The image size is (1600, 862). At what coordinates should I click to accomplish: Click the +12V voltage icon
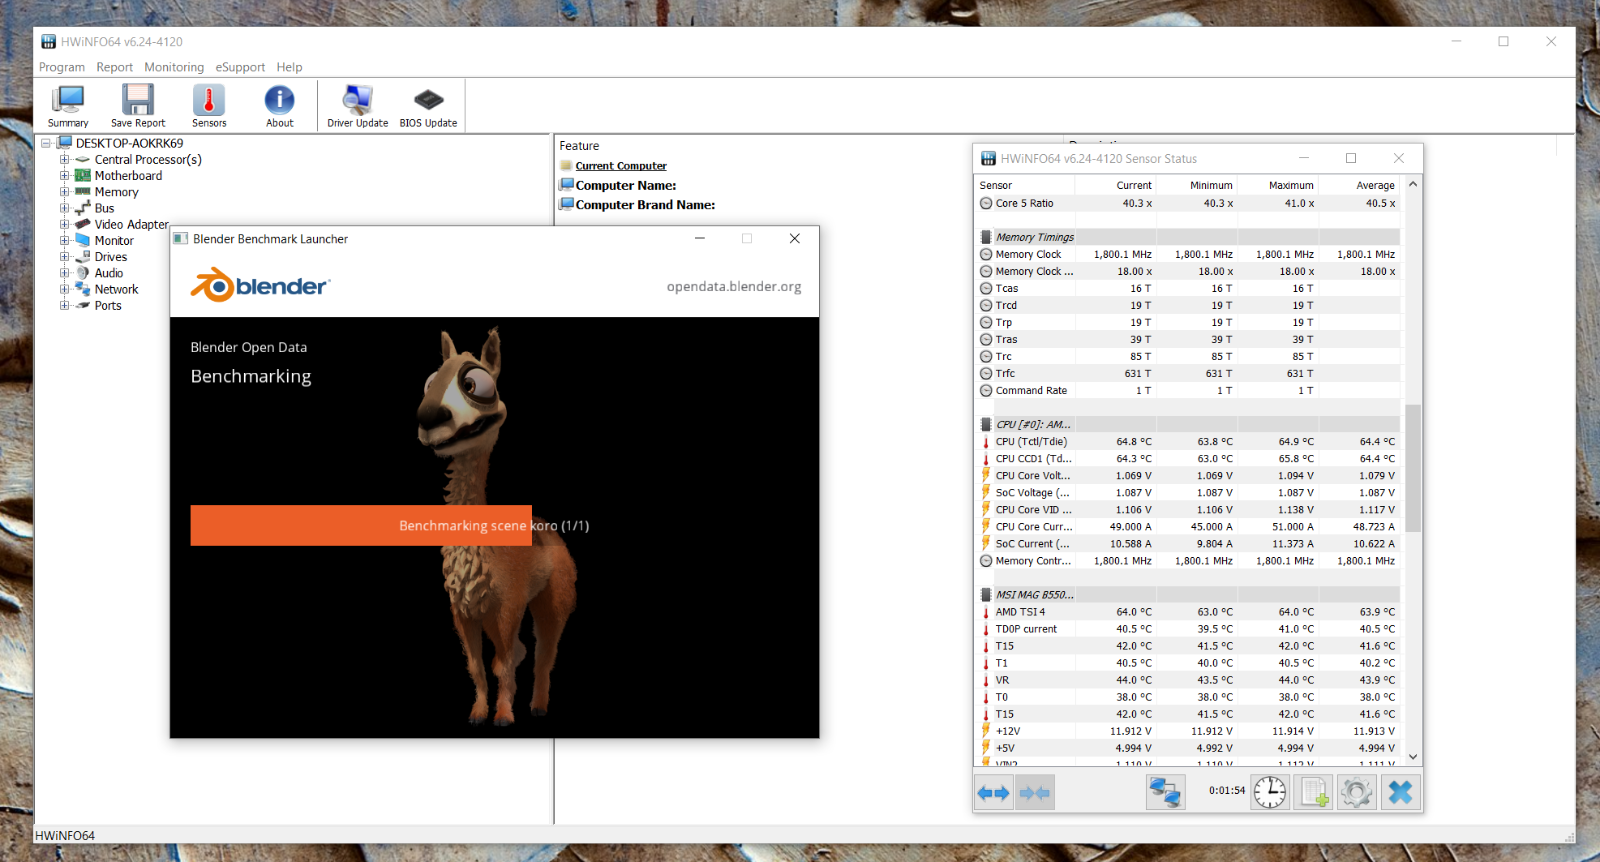986,731
